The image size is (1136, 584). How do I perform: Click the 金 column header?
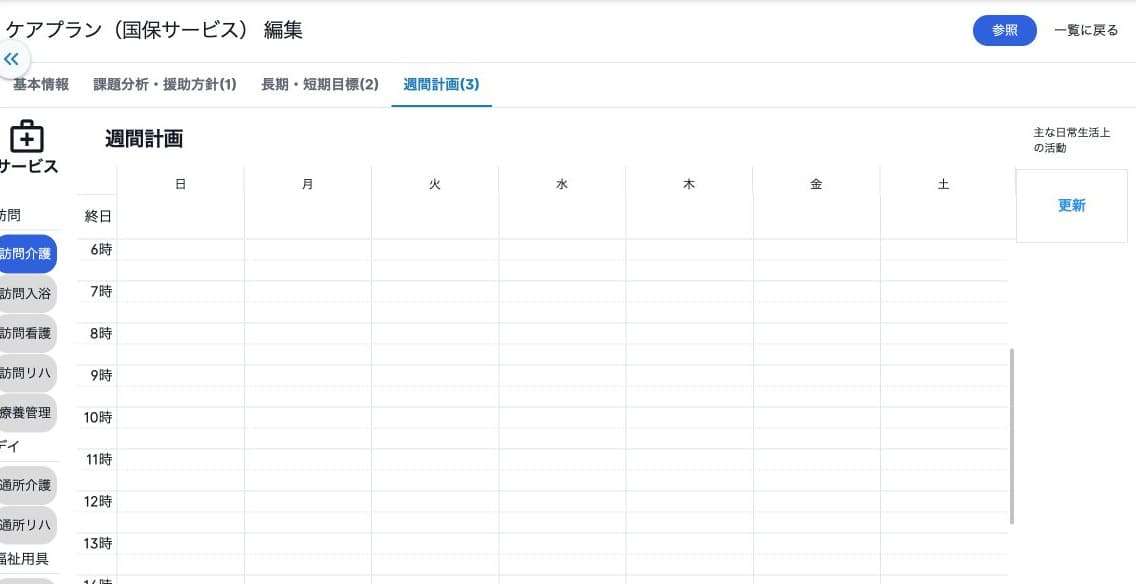[x=816, y=185]
